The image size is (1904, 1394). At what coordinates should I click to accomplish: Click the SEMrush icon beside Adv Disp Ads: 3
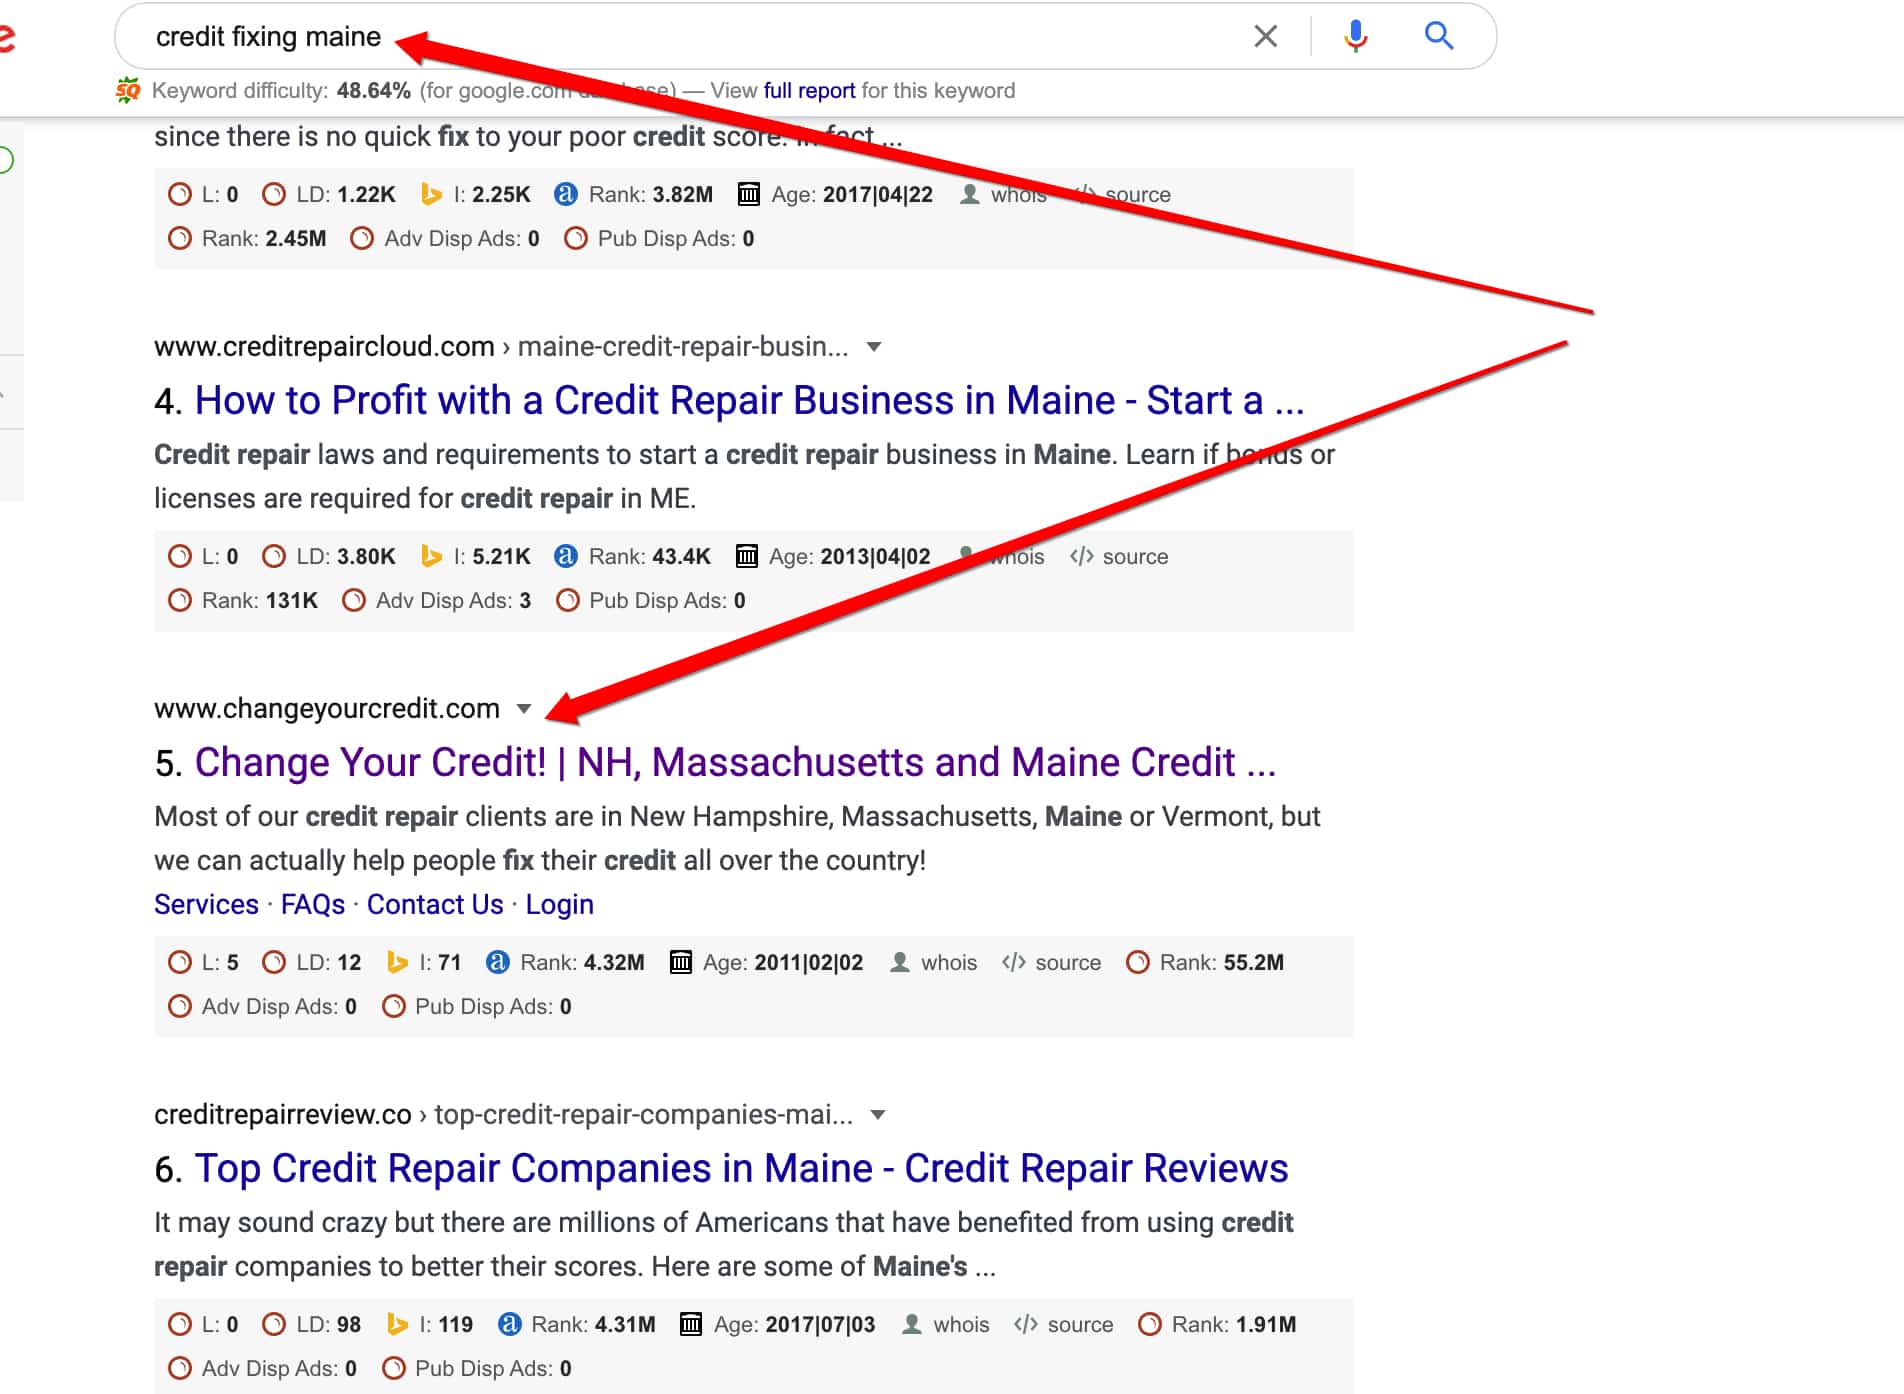pyautogui.click(x=354, y=601)
